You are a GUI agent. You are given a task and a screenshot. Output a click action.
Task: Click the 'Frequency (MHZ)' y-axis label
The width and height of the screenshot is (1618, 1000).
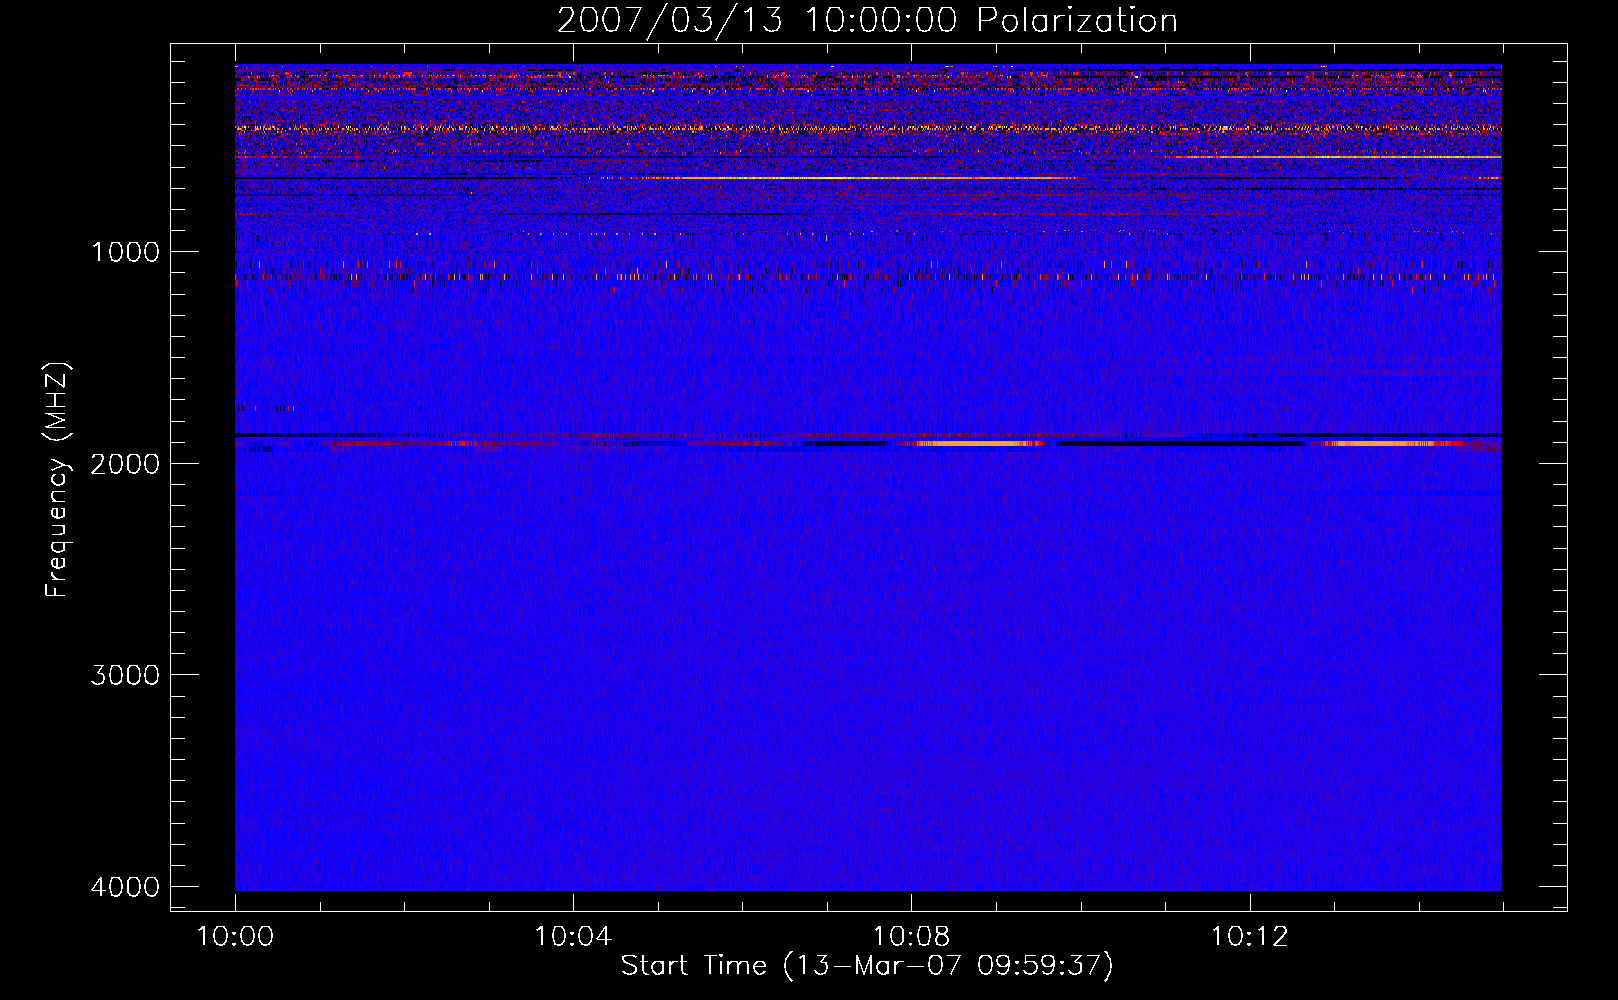pyautogui.click(x=58, y=480)
